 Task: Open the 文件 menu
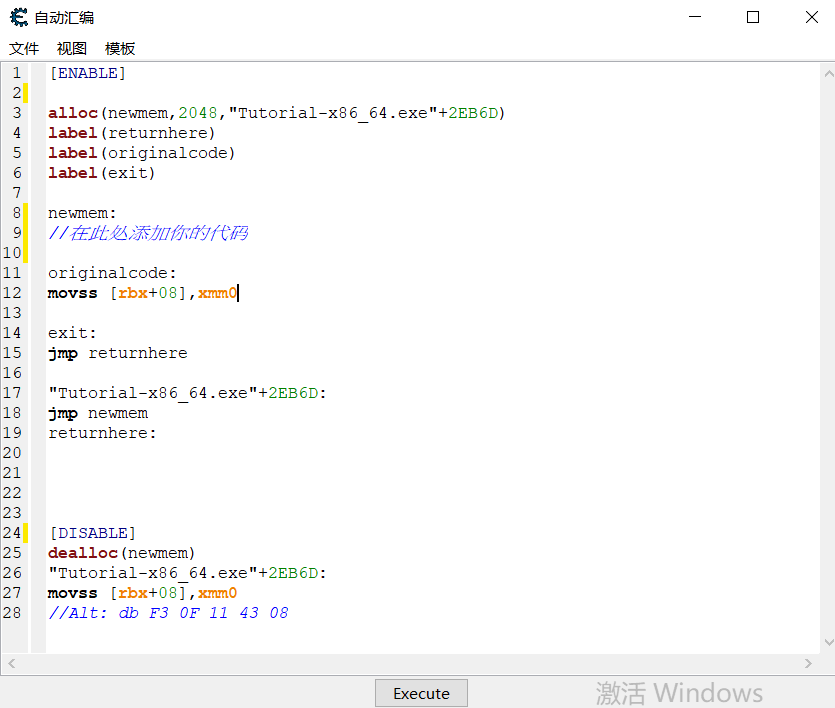pos(24,48)
